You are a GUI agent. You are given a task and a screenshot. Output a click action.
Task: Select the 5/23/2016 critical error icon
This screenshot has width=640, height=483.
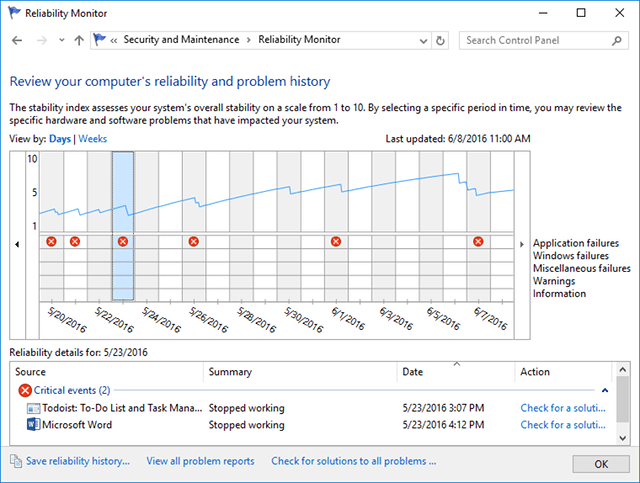(x=123, y=242)
